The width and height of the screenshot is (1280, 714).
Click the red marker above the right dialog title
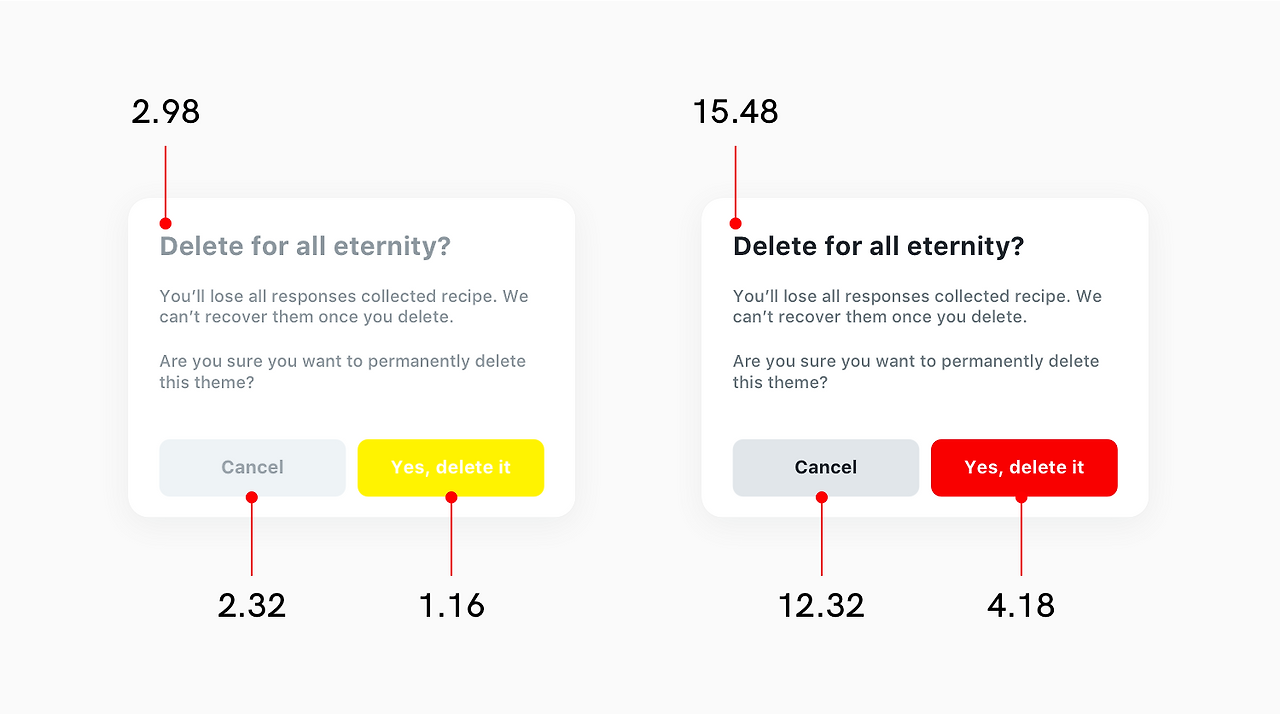point(735,222)
